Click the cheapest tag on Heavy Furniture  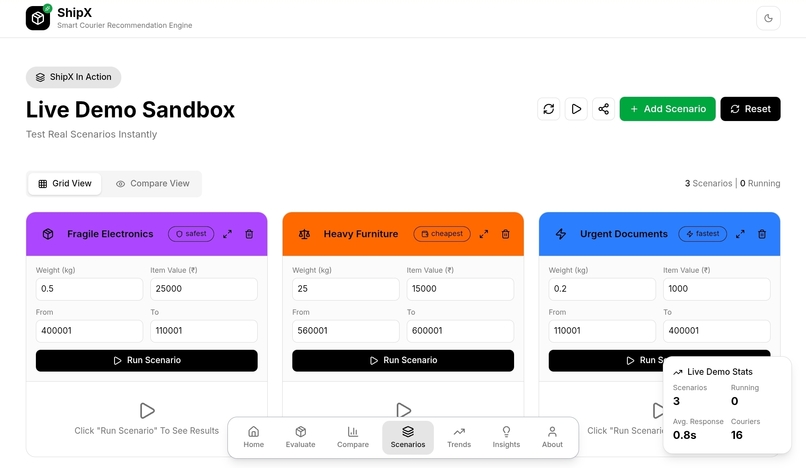[x=442, y=234]
